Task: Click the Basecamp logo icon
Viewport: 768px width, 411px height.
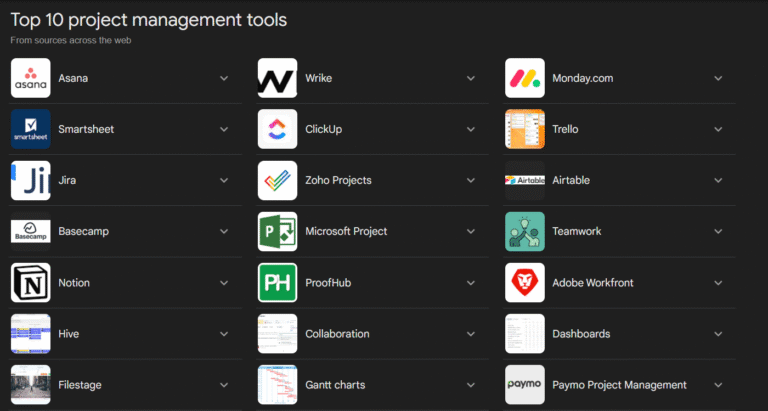Action: click(30, 231)
